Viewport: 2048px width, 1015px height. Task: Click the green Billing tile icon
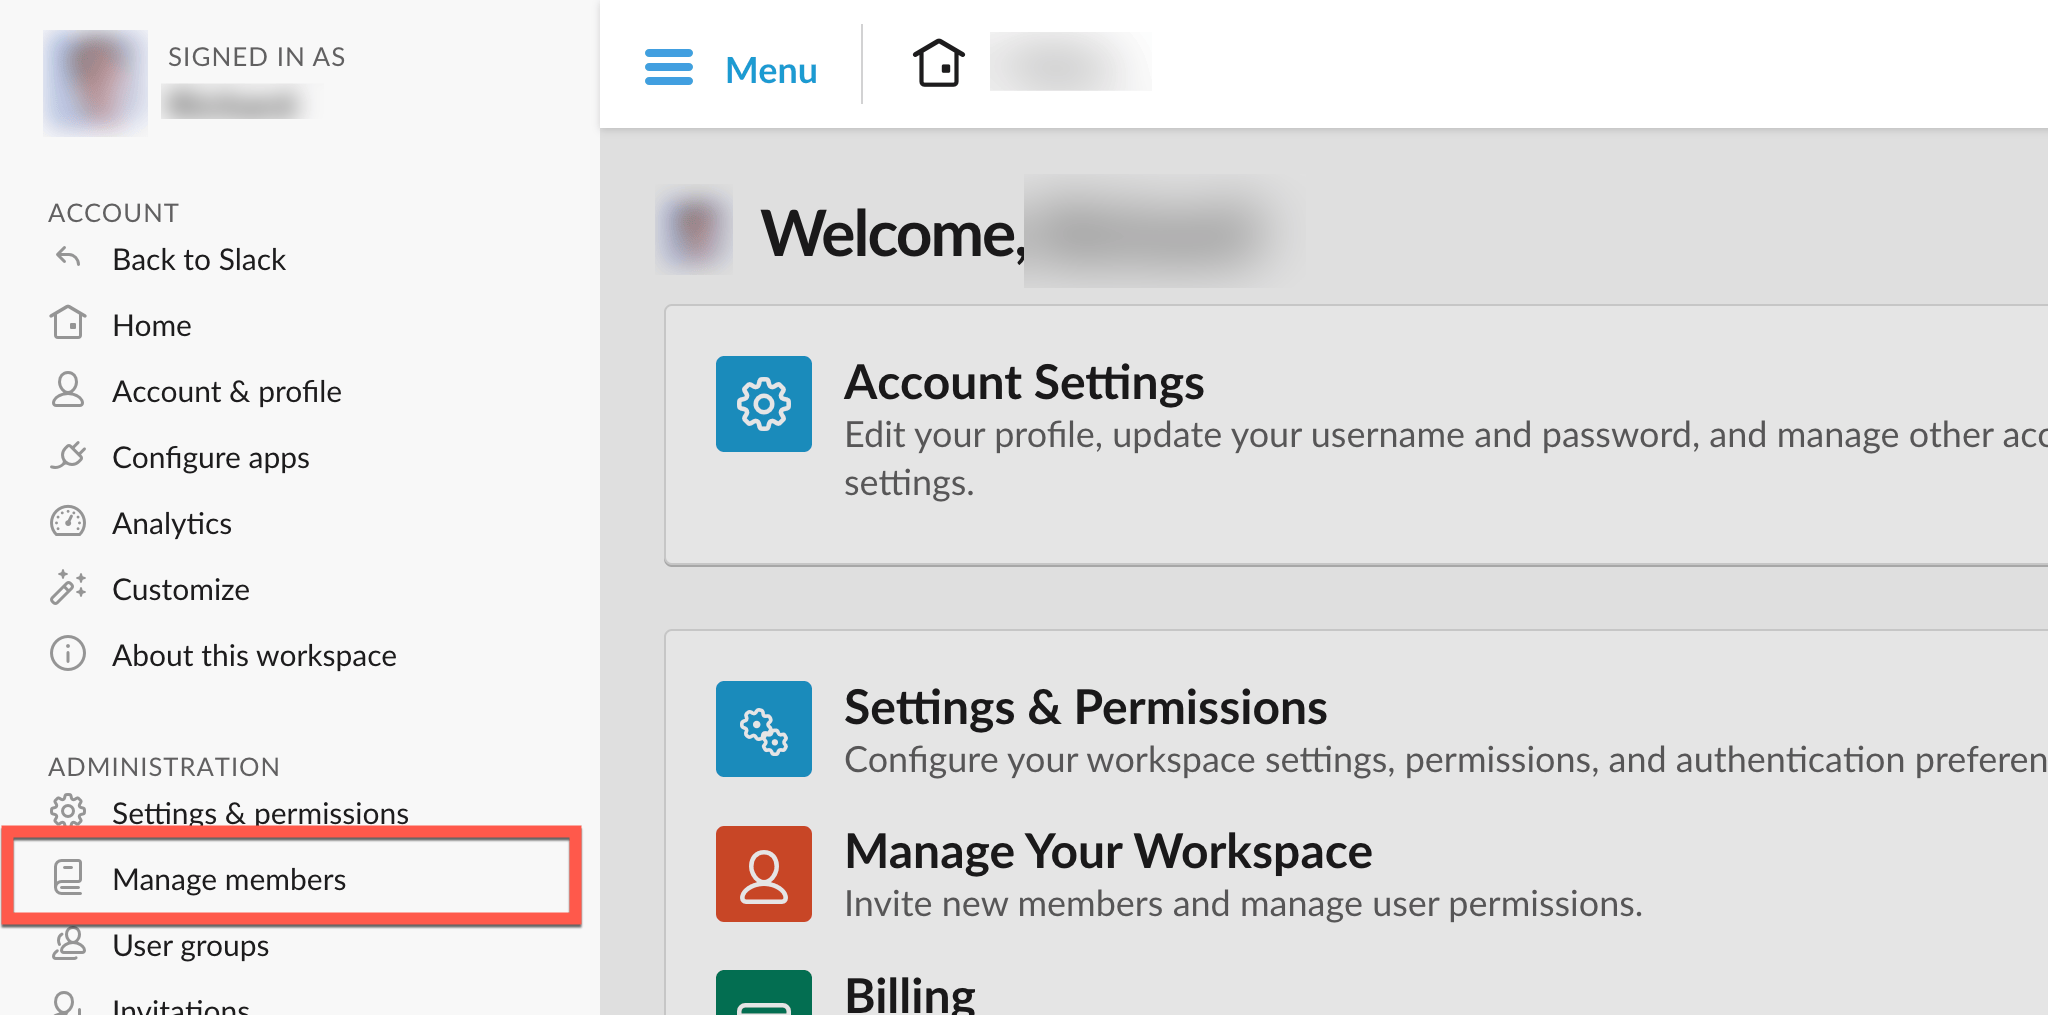coord(764,992)
